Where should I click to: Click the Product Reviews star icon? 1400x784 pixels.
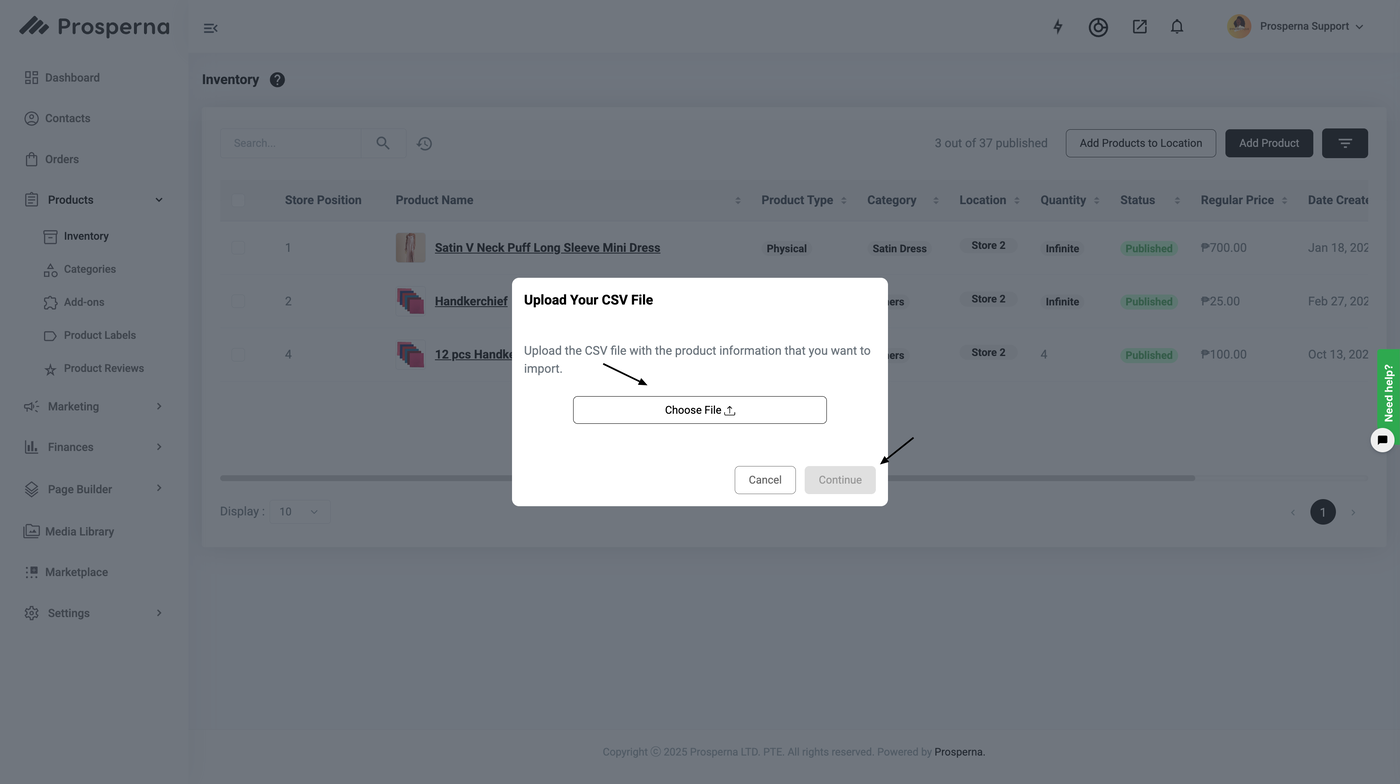50,369
